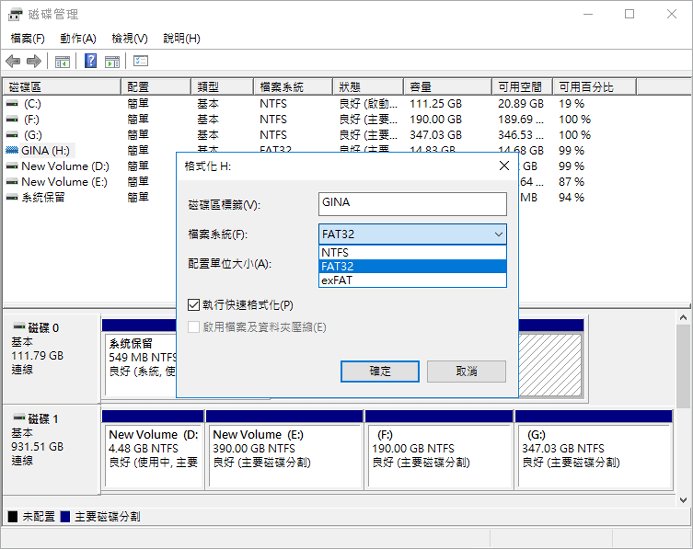The width and height of the screenshot is (693, 549).
Task: Select the GINA (H:) drive icon in list
Action: pos(11,150)
